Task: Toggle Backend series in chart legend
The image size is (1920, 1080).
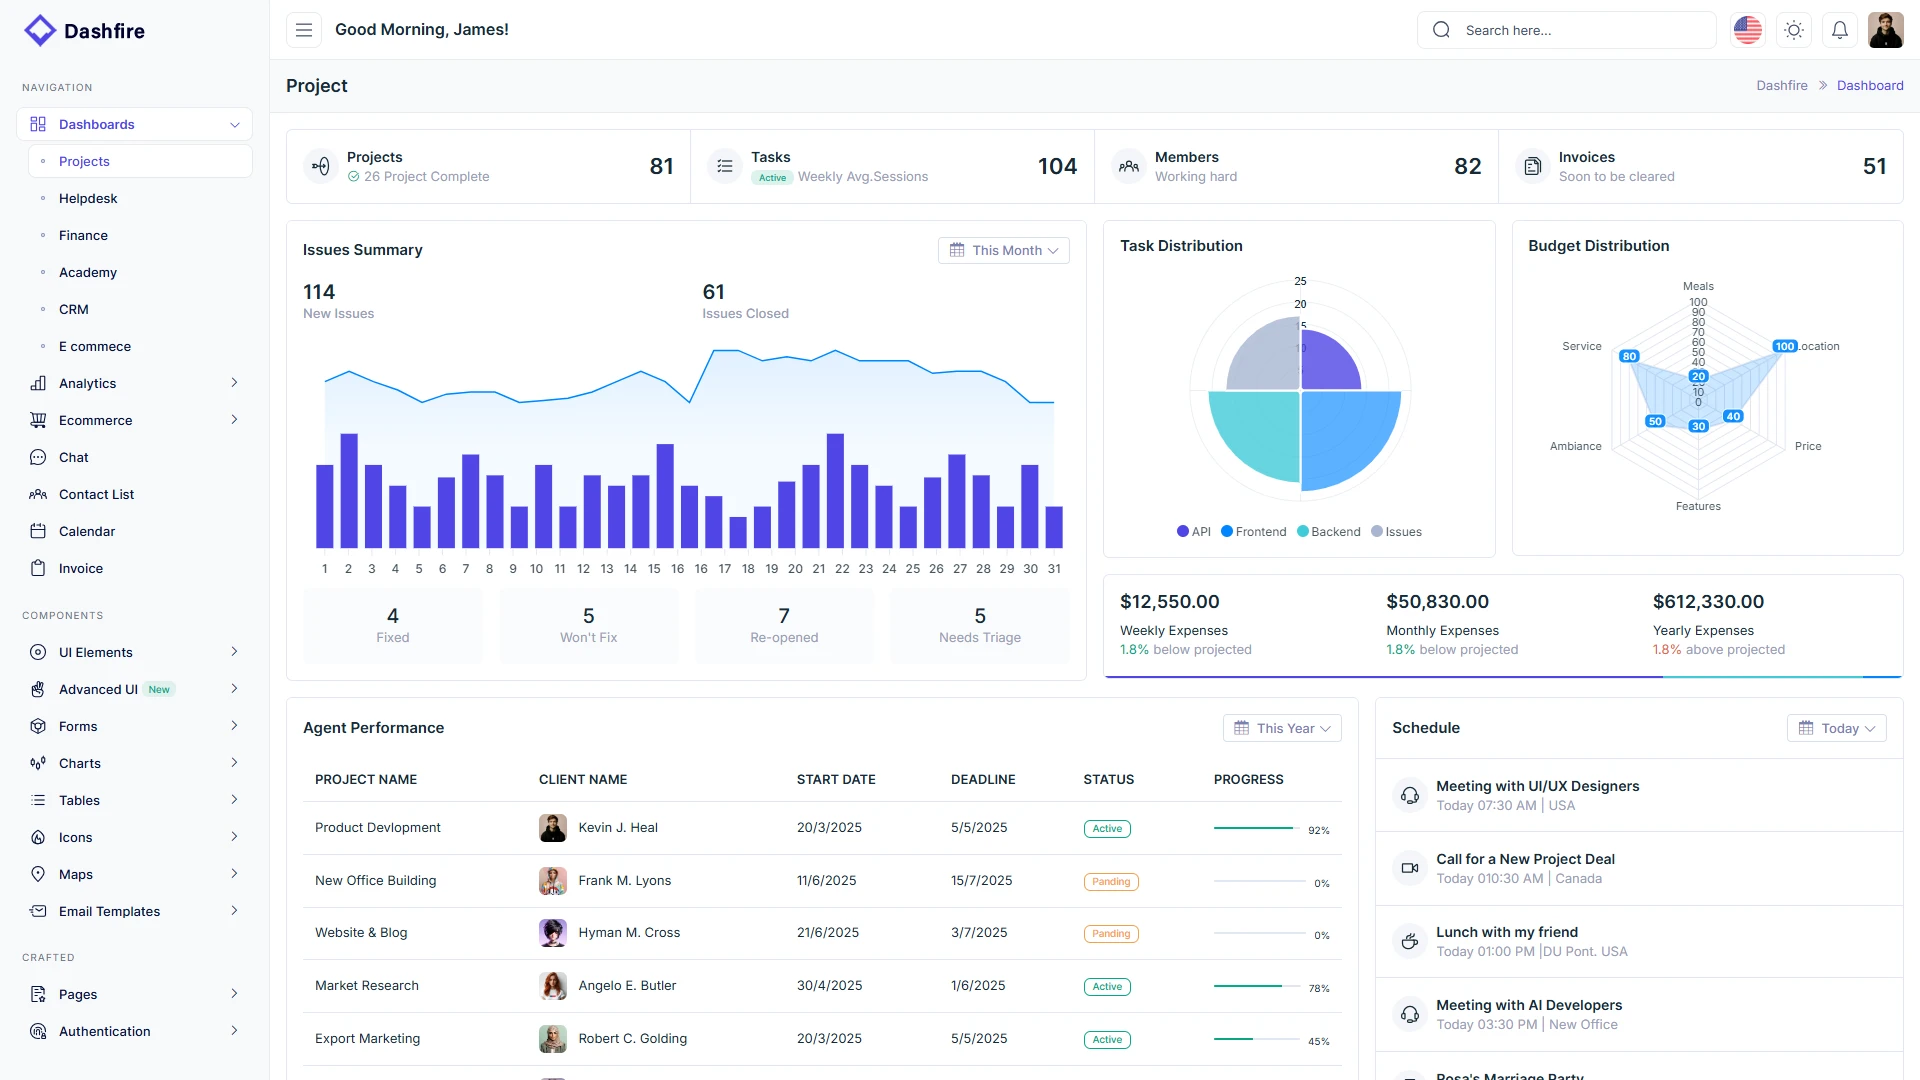Action: click(x=1329, y=532)
